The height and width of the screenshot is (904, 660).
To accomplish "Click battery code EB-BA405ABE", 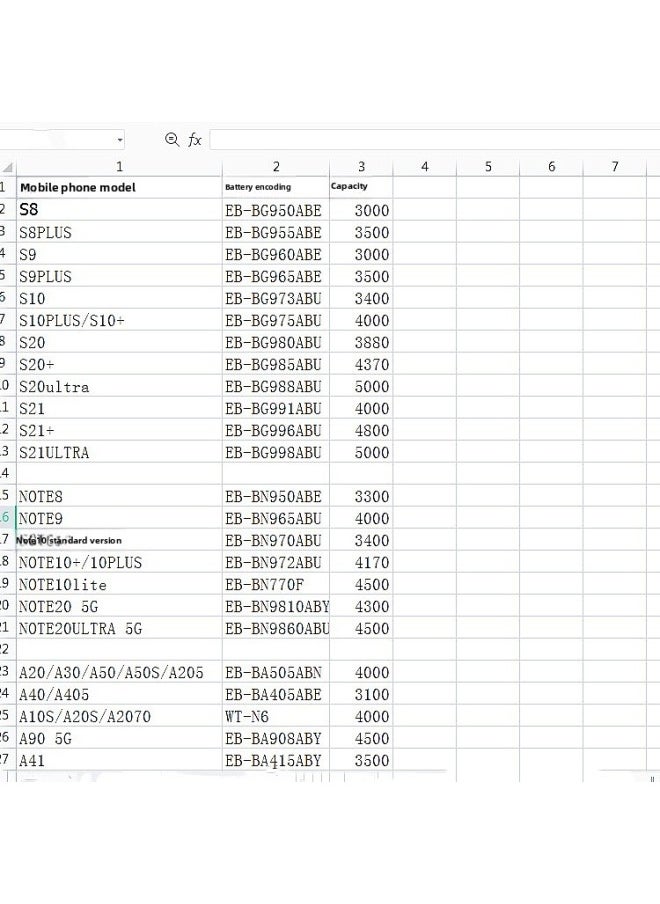I will [x=276, y=694].
